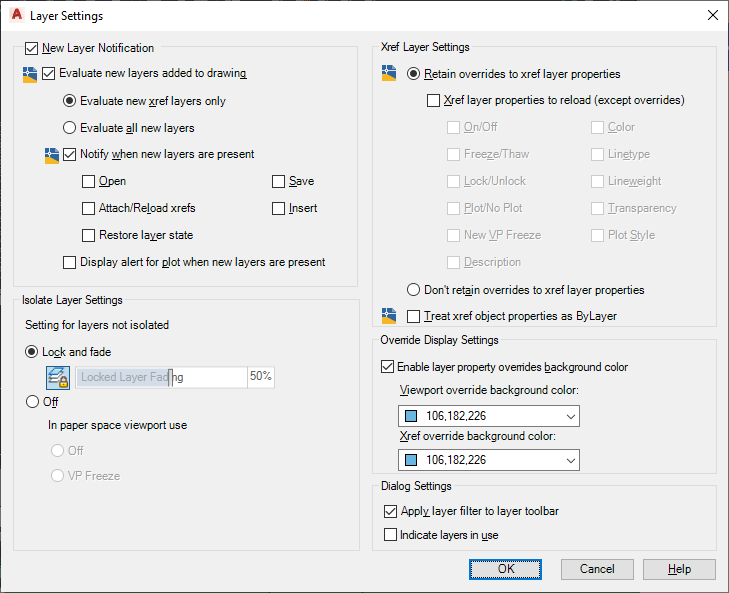This screenshot has width=729, height=593.
Task: Click icon beside Notify when new layers
Action: click(x=52, y=155)
